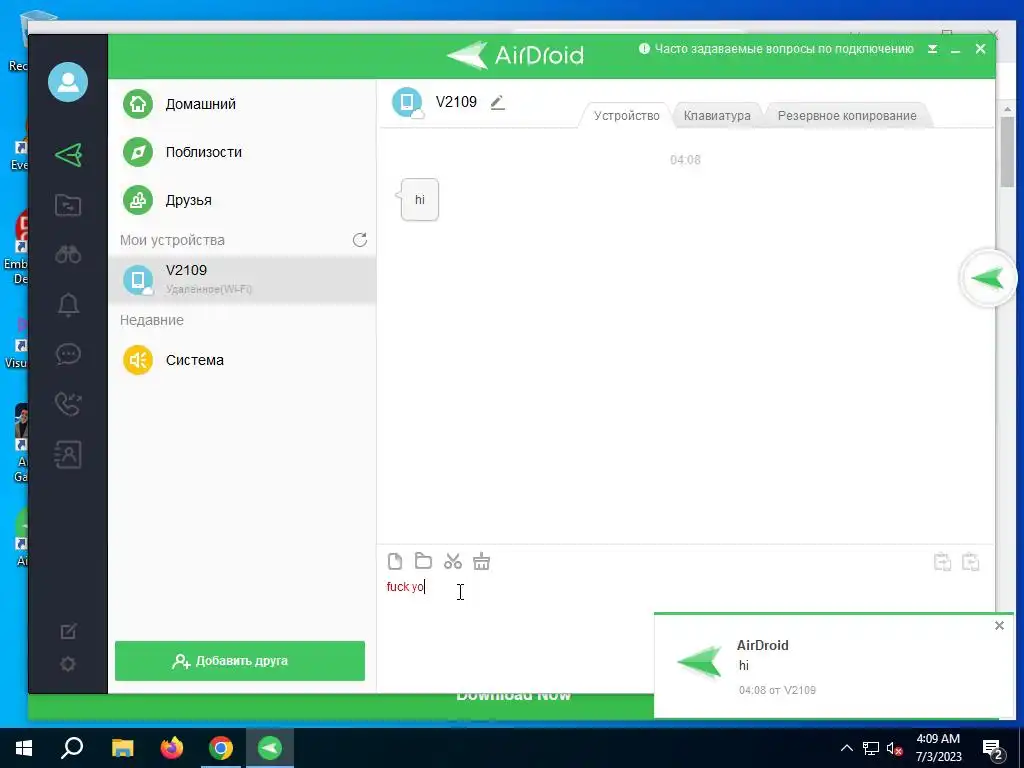Viewport: 1024px width, 768px height.
Task: Click the AirDroid taskbar icon
Action: pos(270,748)
